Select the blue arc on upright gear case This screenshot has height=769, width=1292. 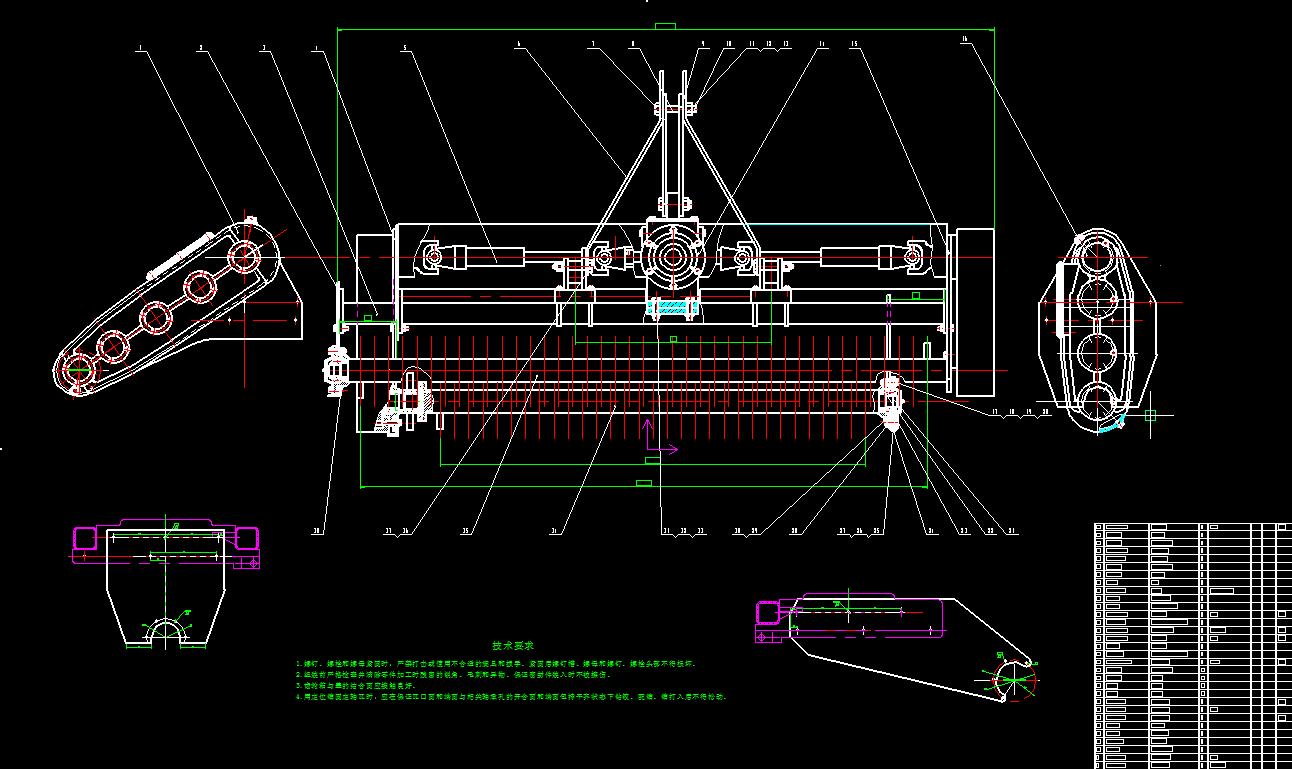coord(1113,425)
